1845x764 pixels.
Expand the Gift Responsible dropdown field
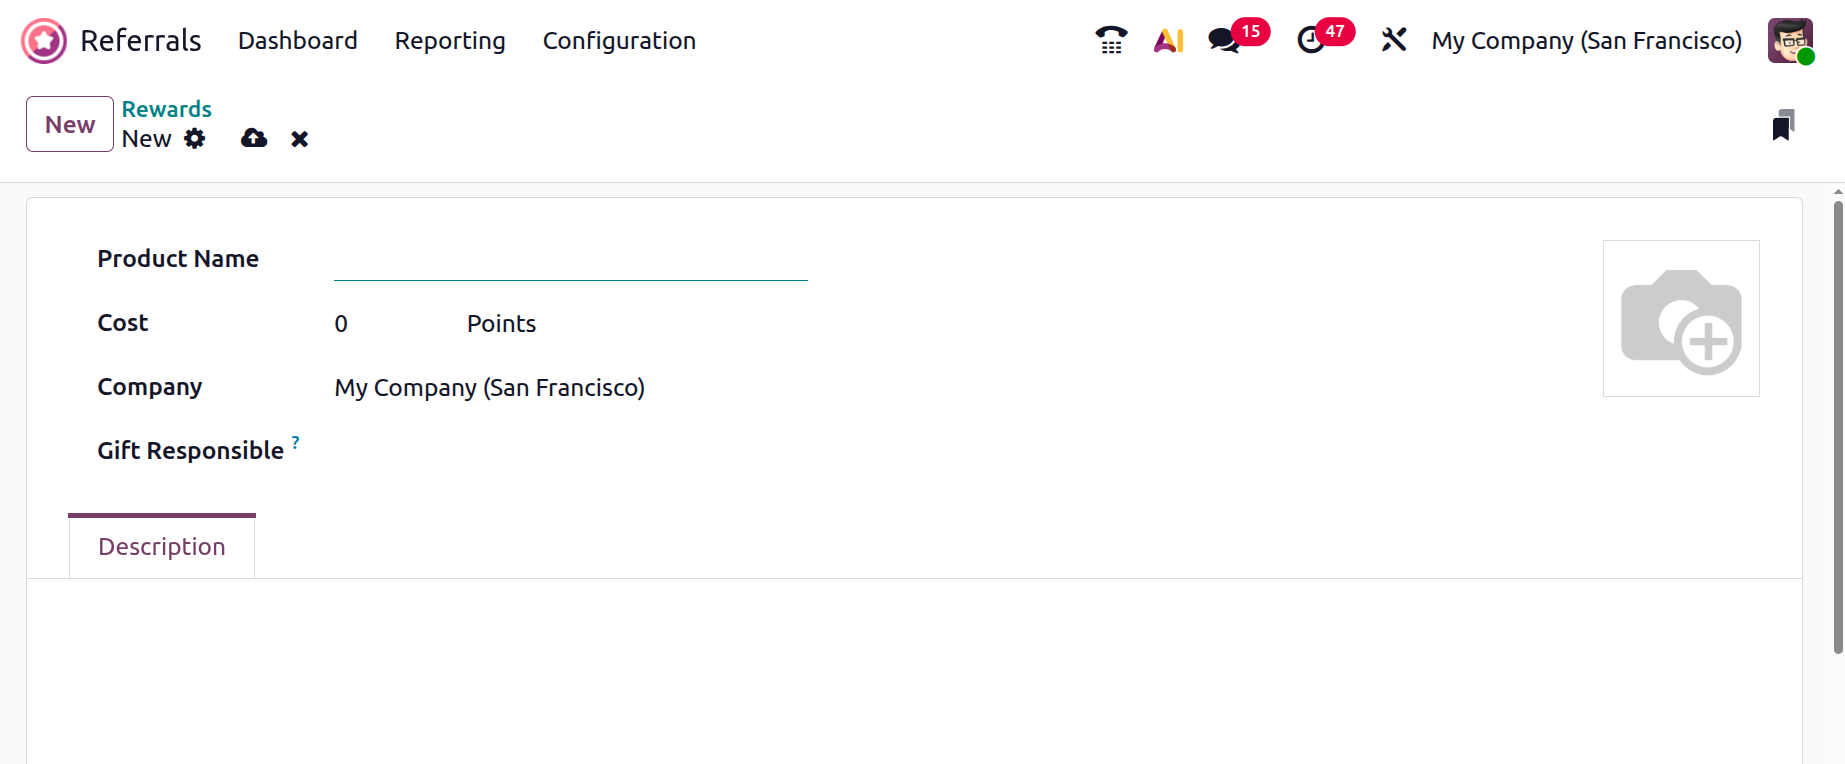tap(570, 451)
